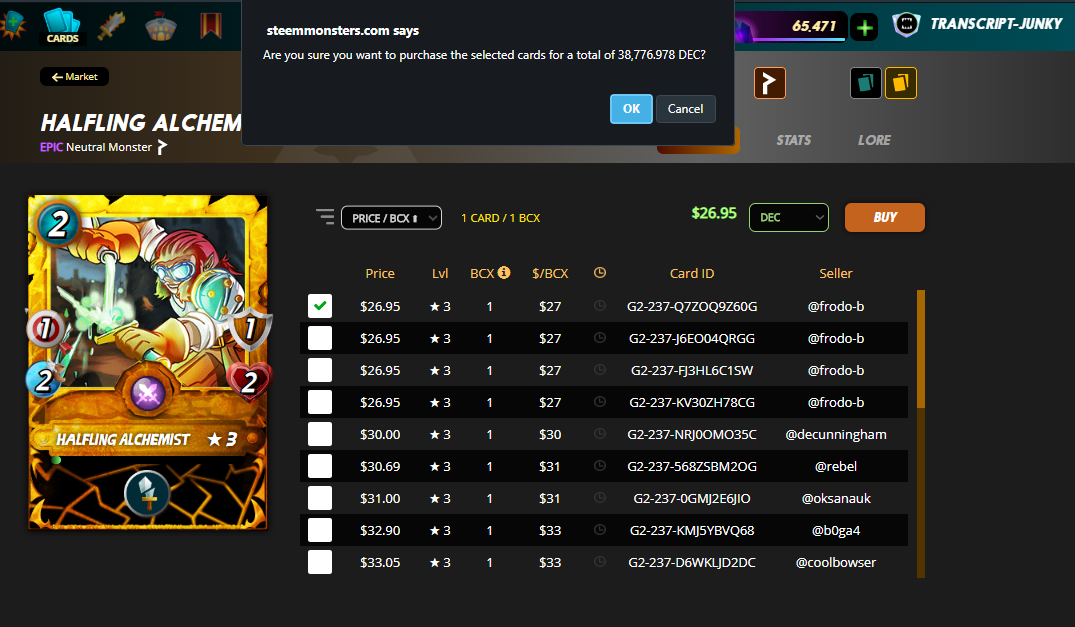
Task: Click the Halfling Alchemist card image
Action: (x=147, y=362)
